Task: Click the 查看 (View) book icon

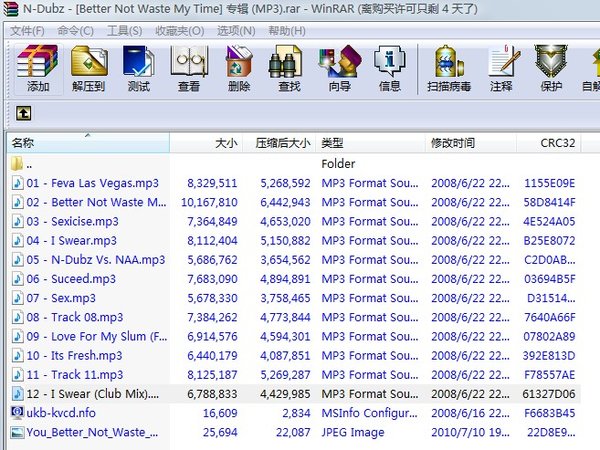Action: point(189,61)
